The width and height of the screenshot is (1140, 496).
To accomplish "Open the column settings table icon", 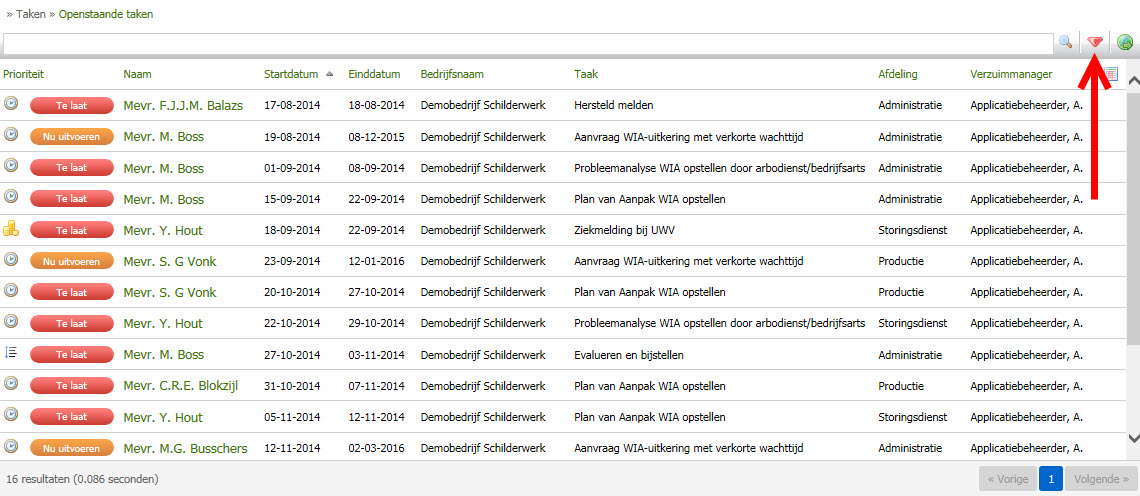I will pos(1109,74).
